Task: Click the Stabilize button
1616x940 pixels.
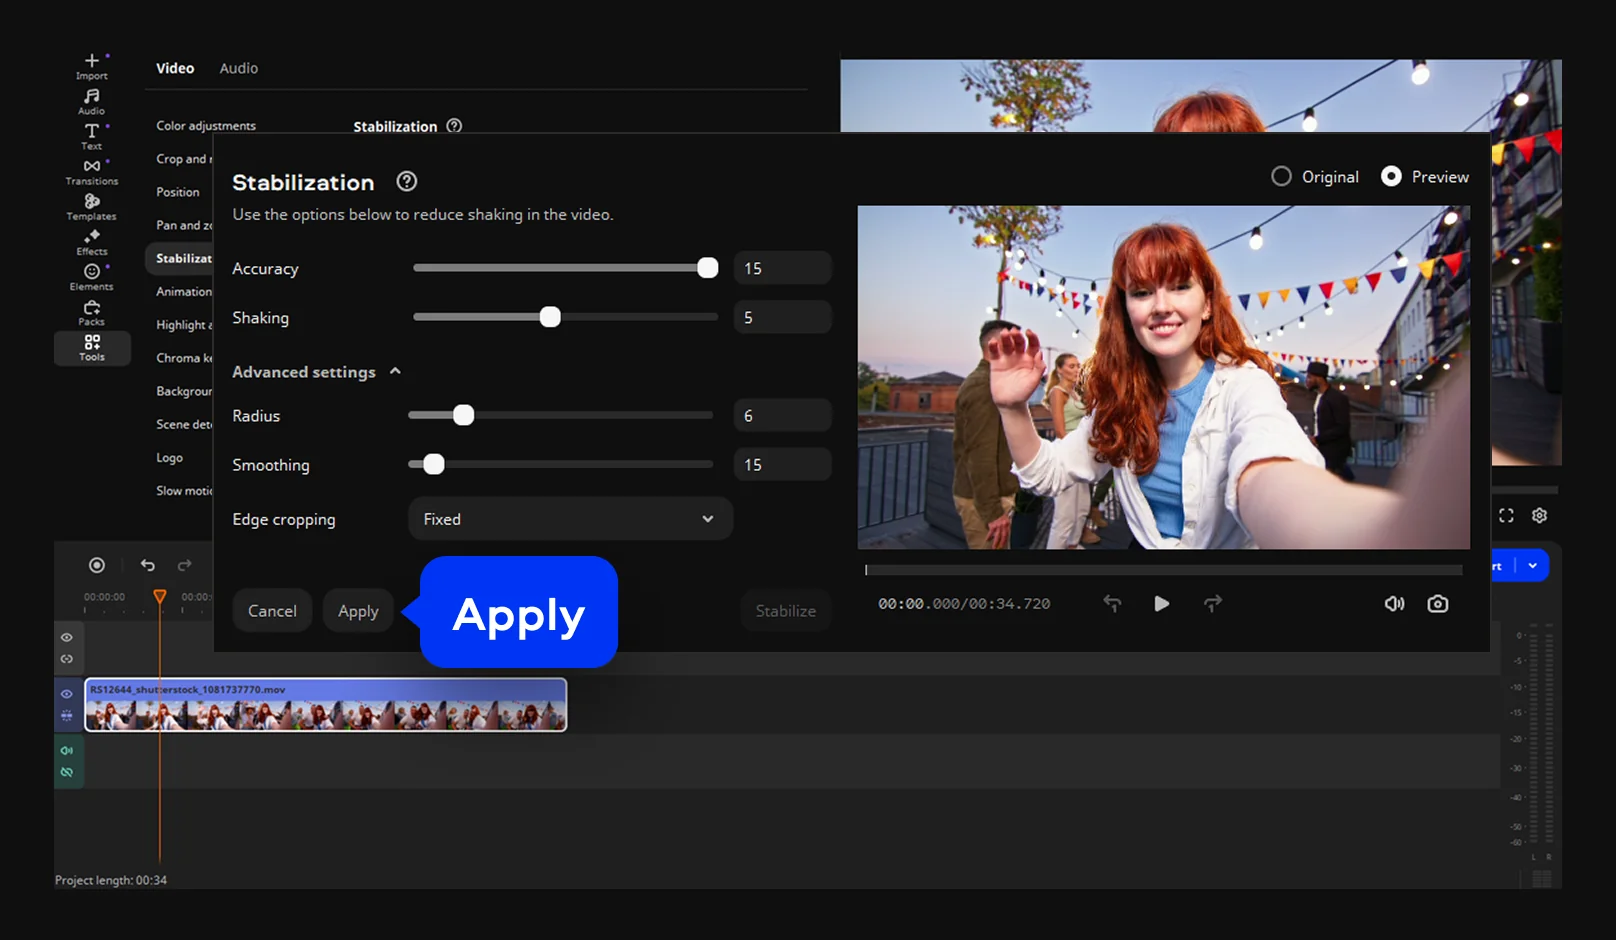Action: (x=785, y=610)
